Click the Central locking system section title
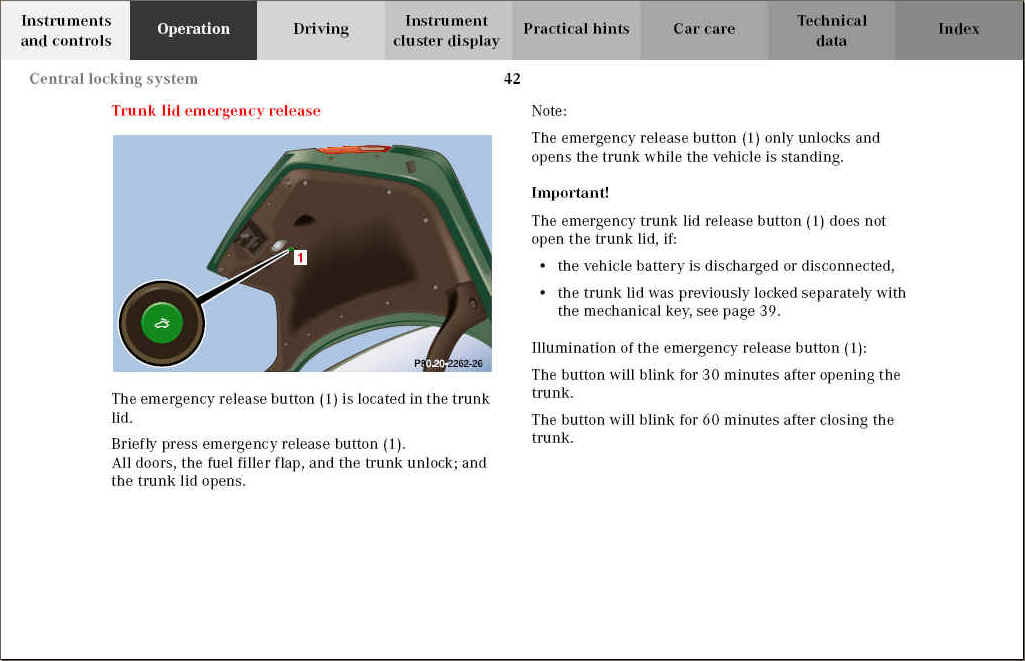This screenshot has width=1025, height=661. pyautogui.click(x=114, y=79)
